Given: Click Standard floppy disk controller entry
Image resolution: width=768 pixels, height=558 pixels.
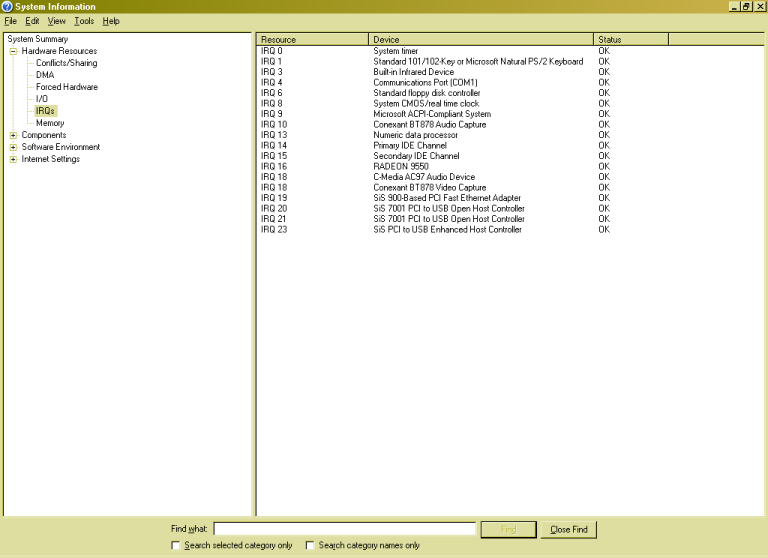Looking at the screenshot, I should (x=427, y=93).
